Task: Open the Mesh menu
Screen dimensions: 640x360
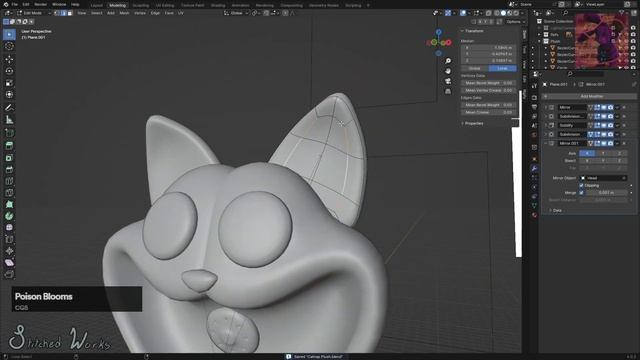Action: pos(124,13)
